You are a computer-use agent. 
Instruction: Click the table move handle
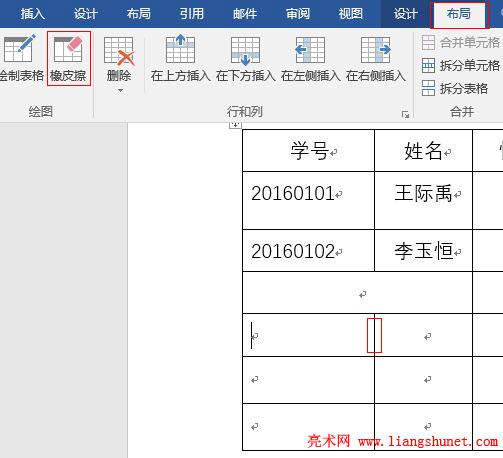pos(235,125)
